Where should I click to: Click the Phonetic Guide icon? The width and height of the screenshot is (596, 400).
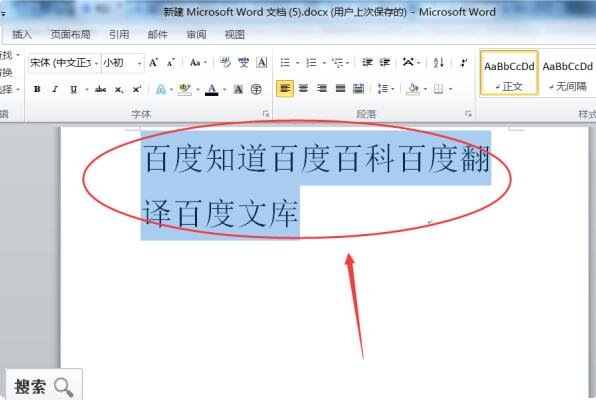click(244, 63)
